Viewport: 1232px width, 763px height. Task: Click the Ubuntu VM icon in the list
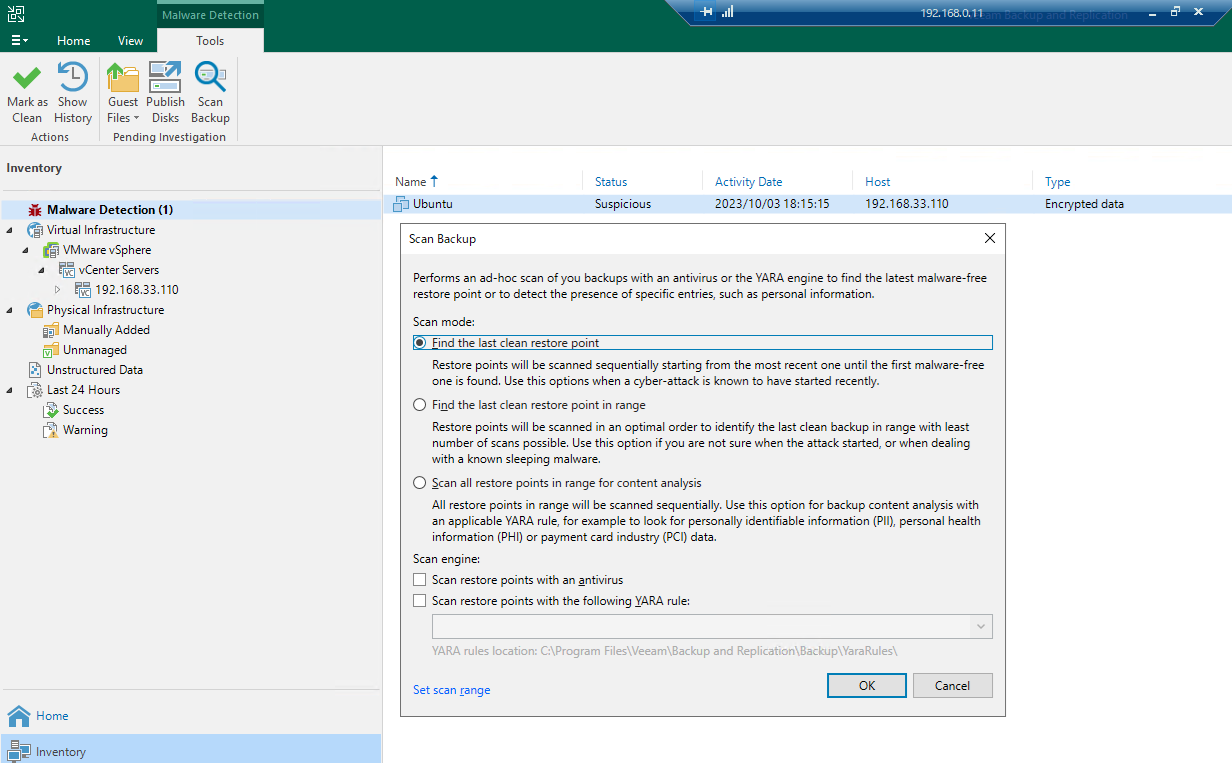pos(401,204)
